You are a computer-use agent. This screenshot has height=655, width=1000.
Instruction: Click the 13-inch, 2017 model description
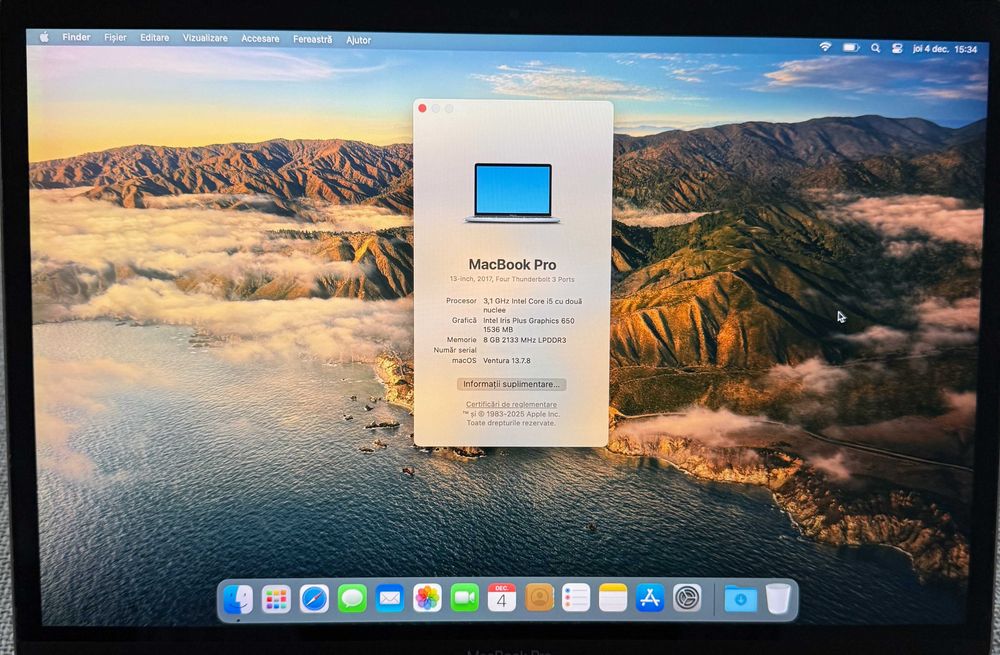point(512,279)
